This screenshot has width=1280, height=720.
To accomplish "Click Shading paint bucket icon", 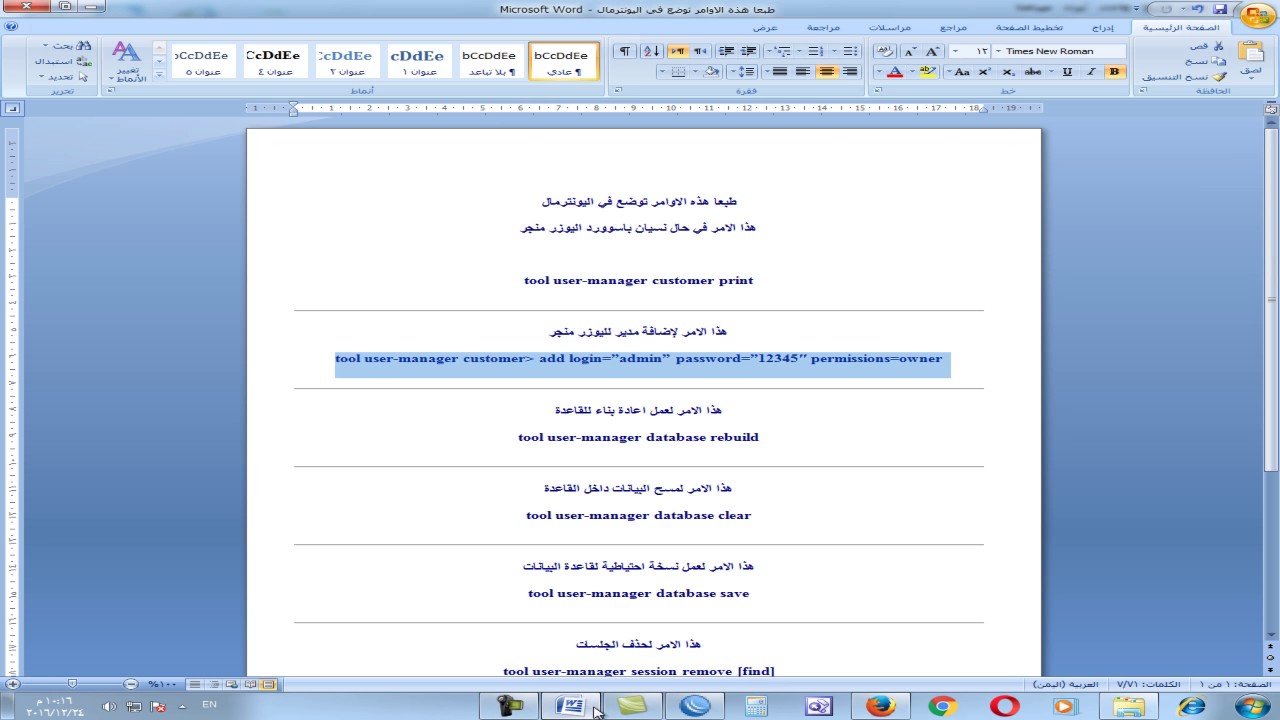I will (710, 72).
